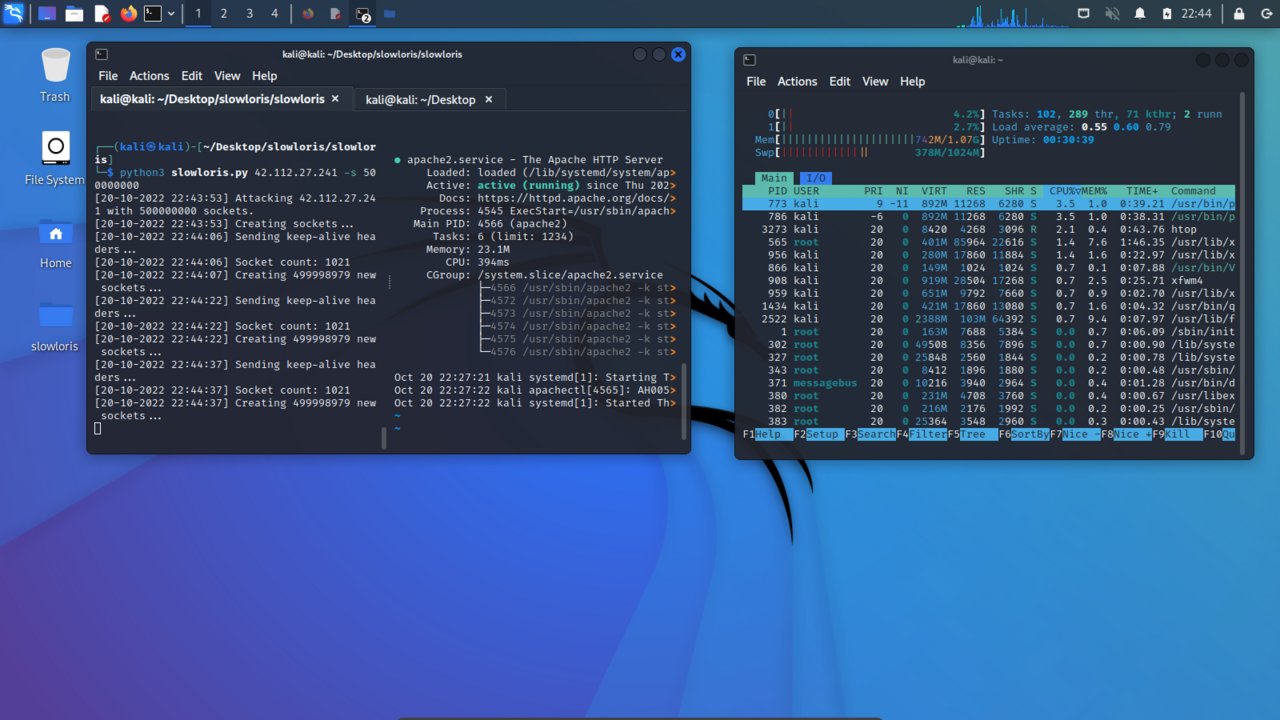
Task: Select the Firefox window in taskbar
Action: click(308, 14)
